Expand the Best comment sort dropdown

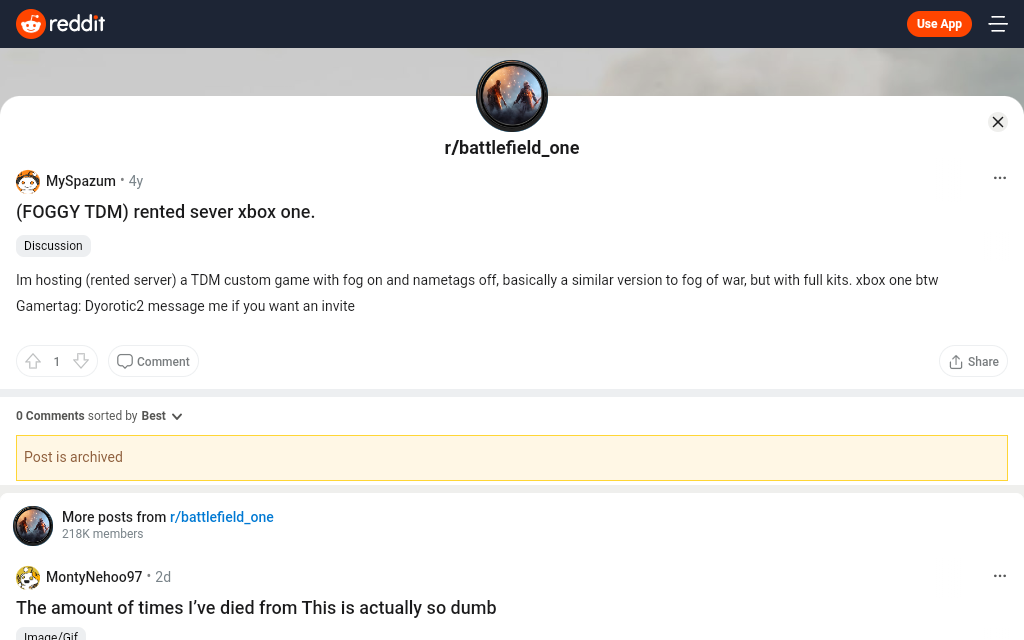coord(162,416)
